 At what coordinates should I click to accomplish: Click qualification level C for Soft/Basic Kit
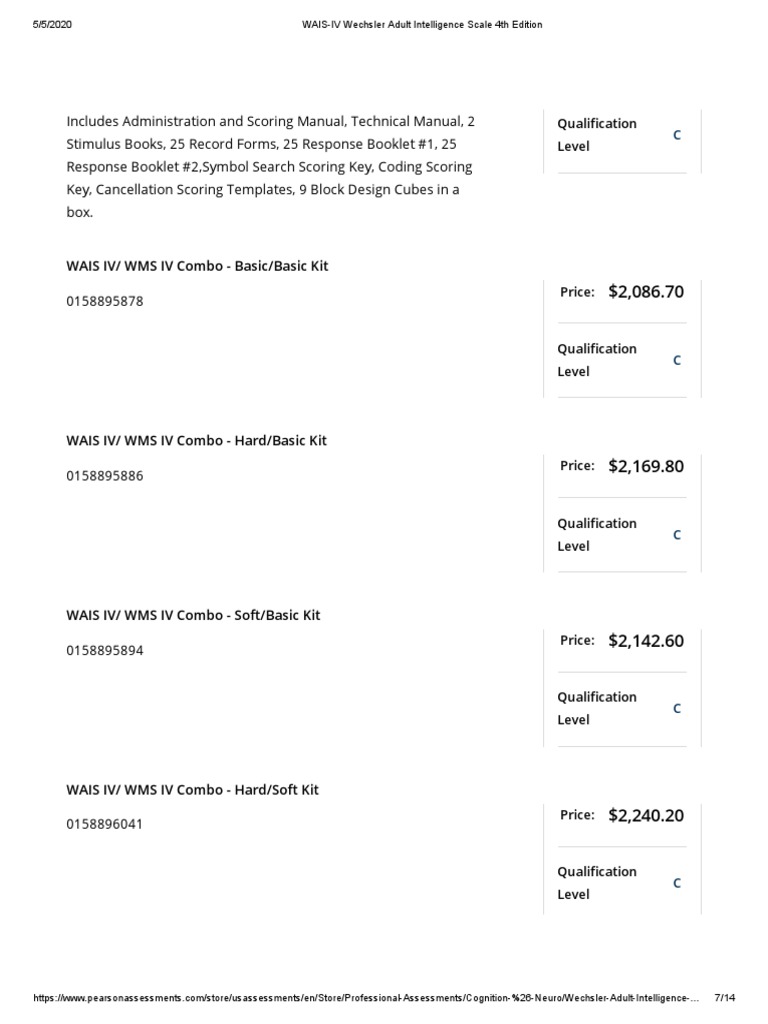click(x=677, y=709)
